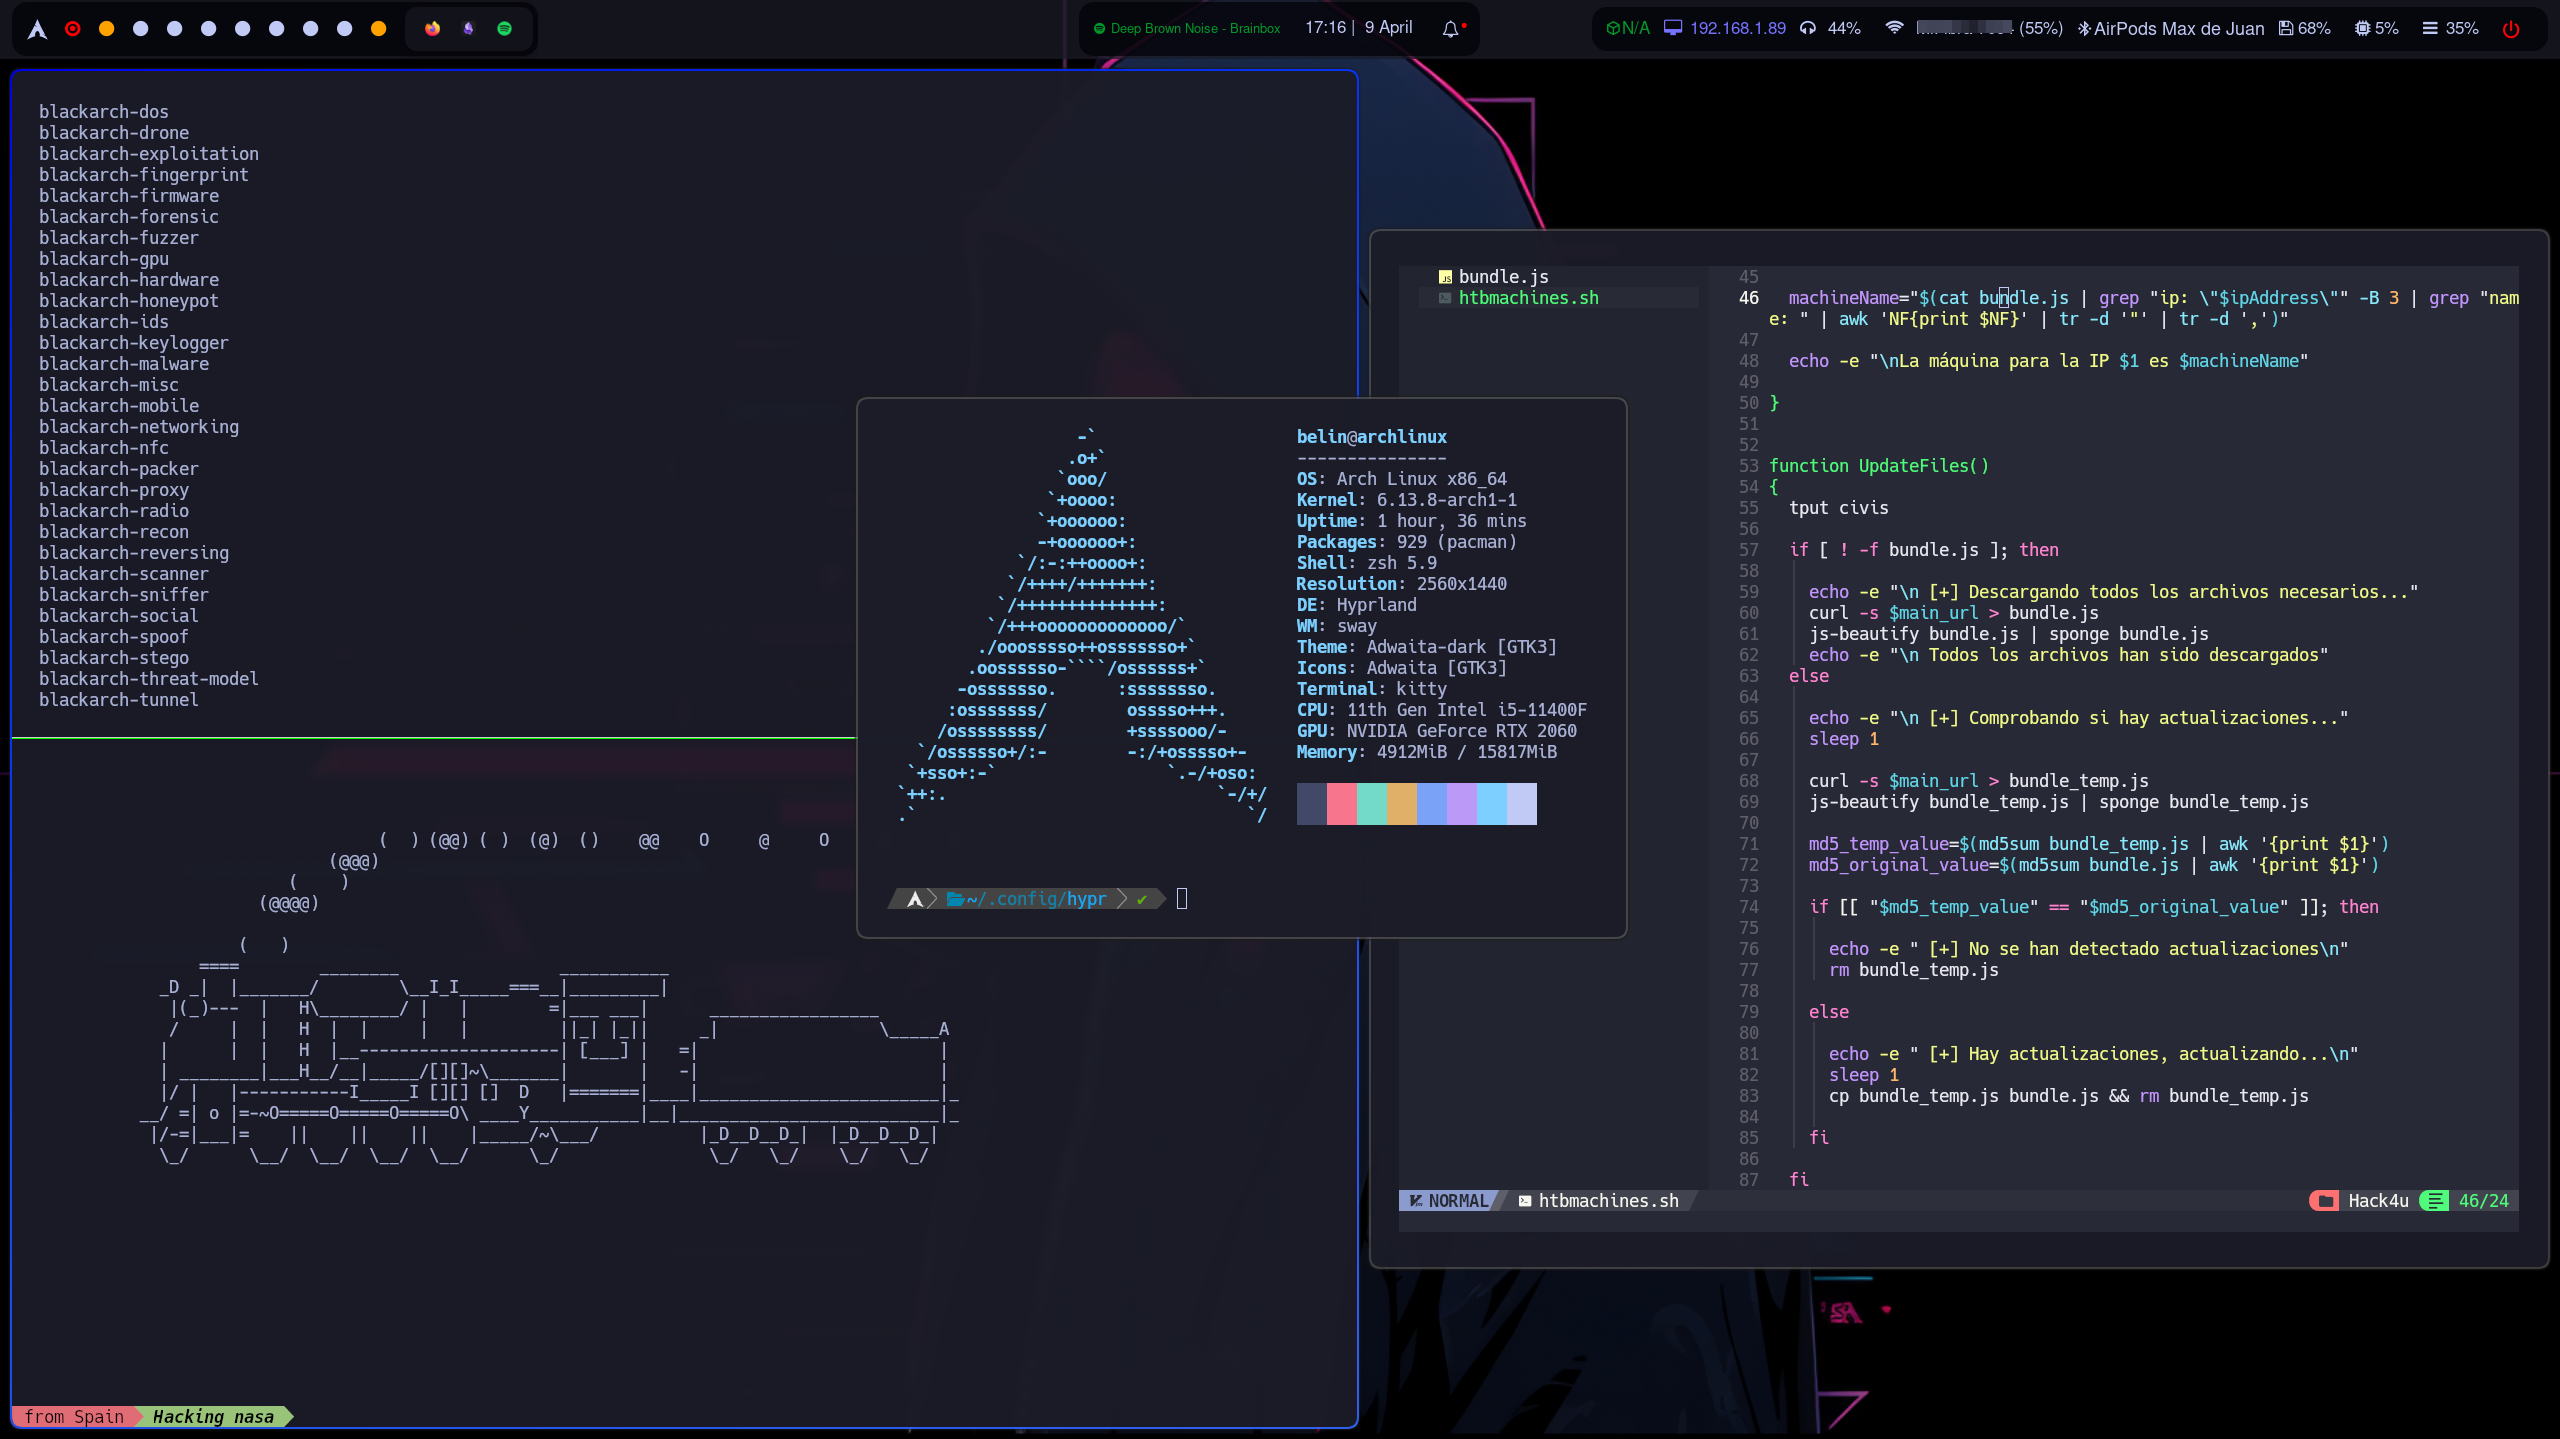Click the memory usage bars icon
The image size is (2560, 1439).
[2430, 29]
